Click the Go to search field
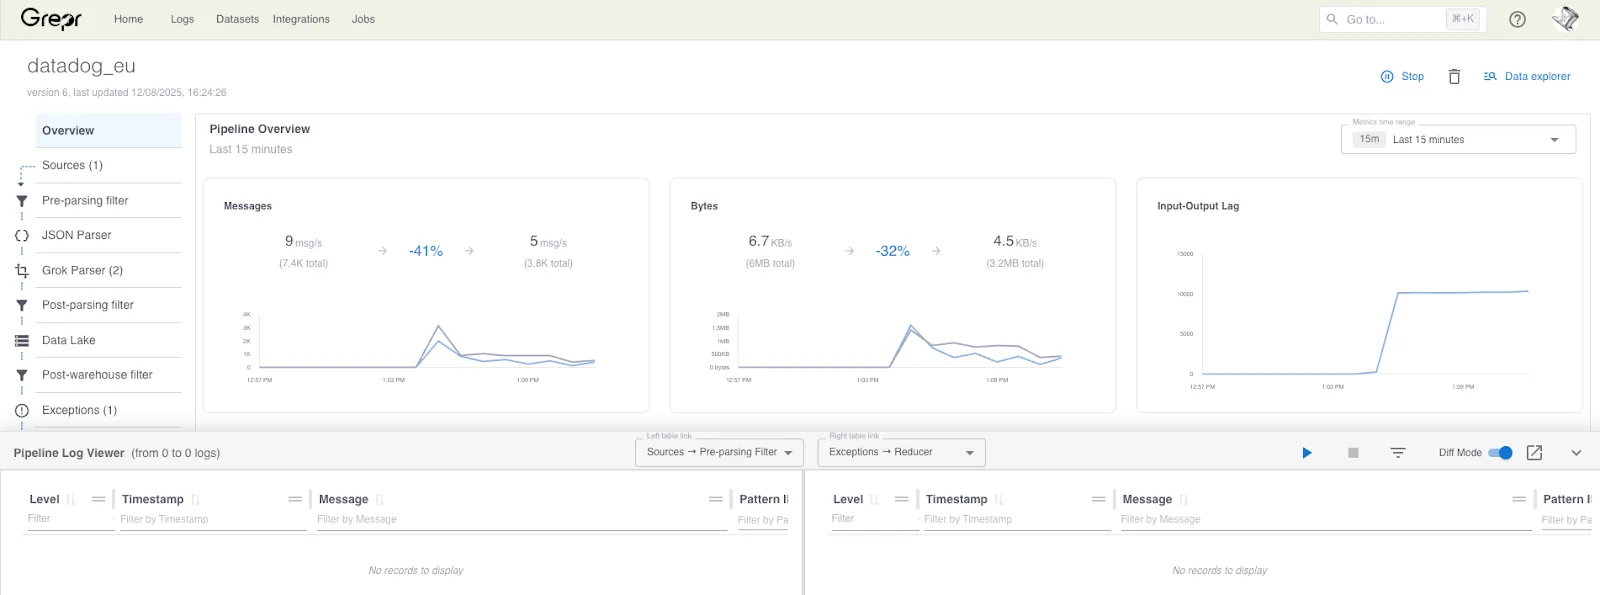The width and height of the screenshot is (1600, 595). 1402,19
